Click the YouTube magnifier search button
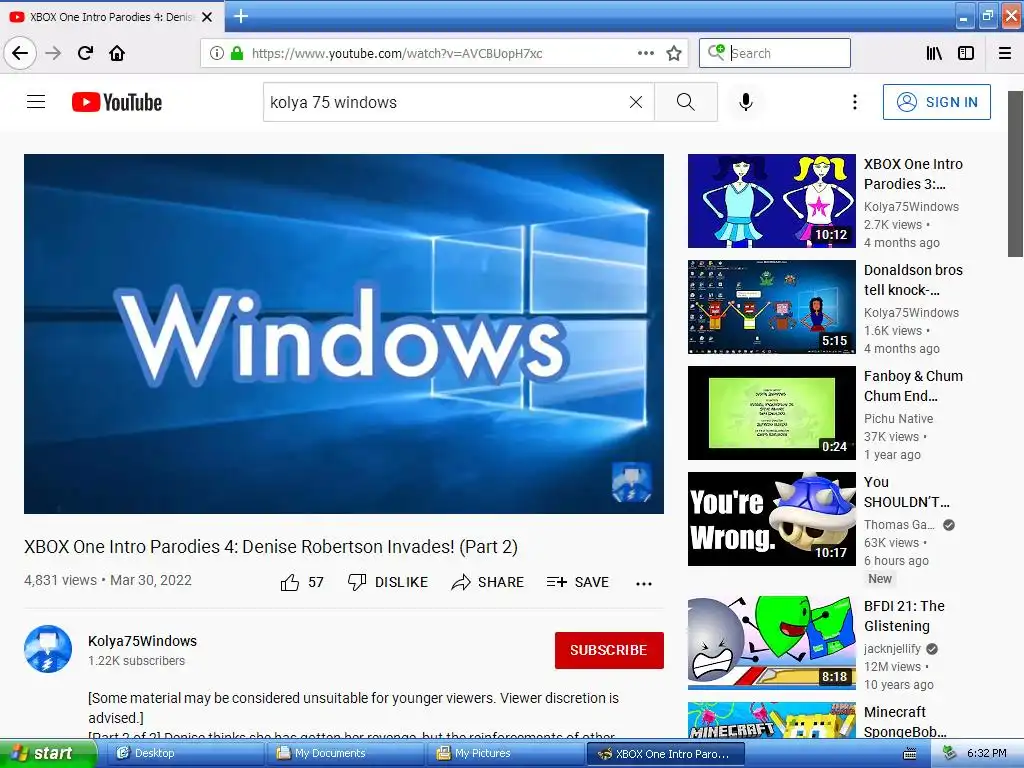Viewport: 1024px width, 768px height. tap(686, 102)
